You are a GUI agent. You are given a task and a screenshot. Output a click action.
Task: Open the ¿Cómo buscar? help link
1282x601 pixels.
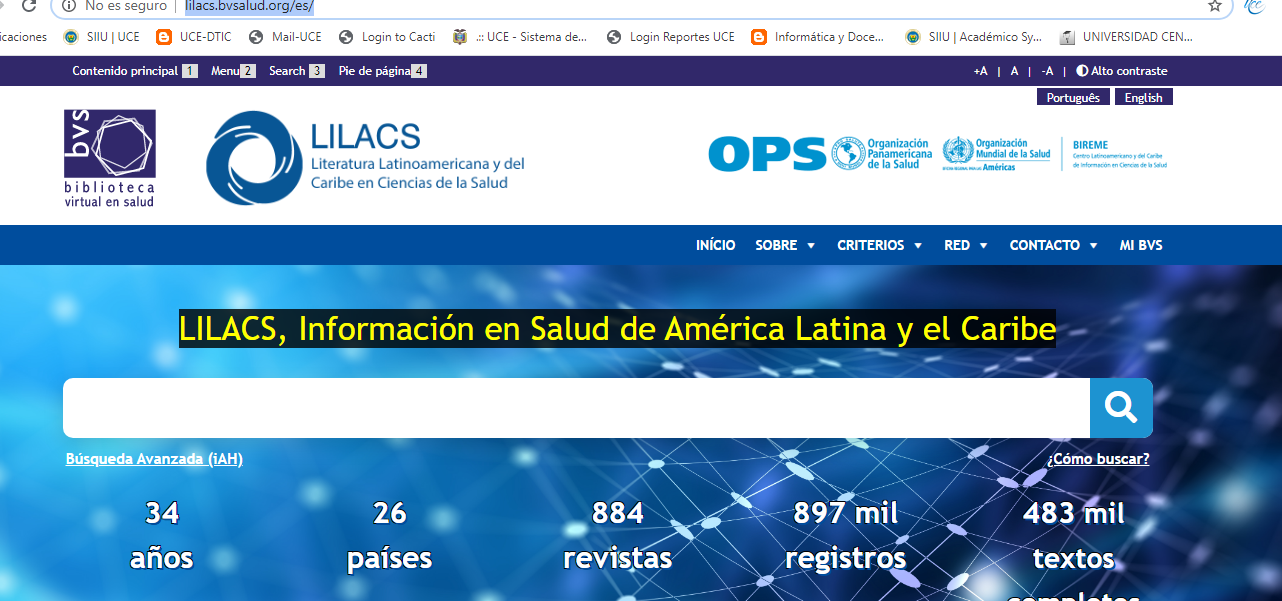coord(1098,459)
